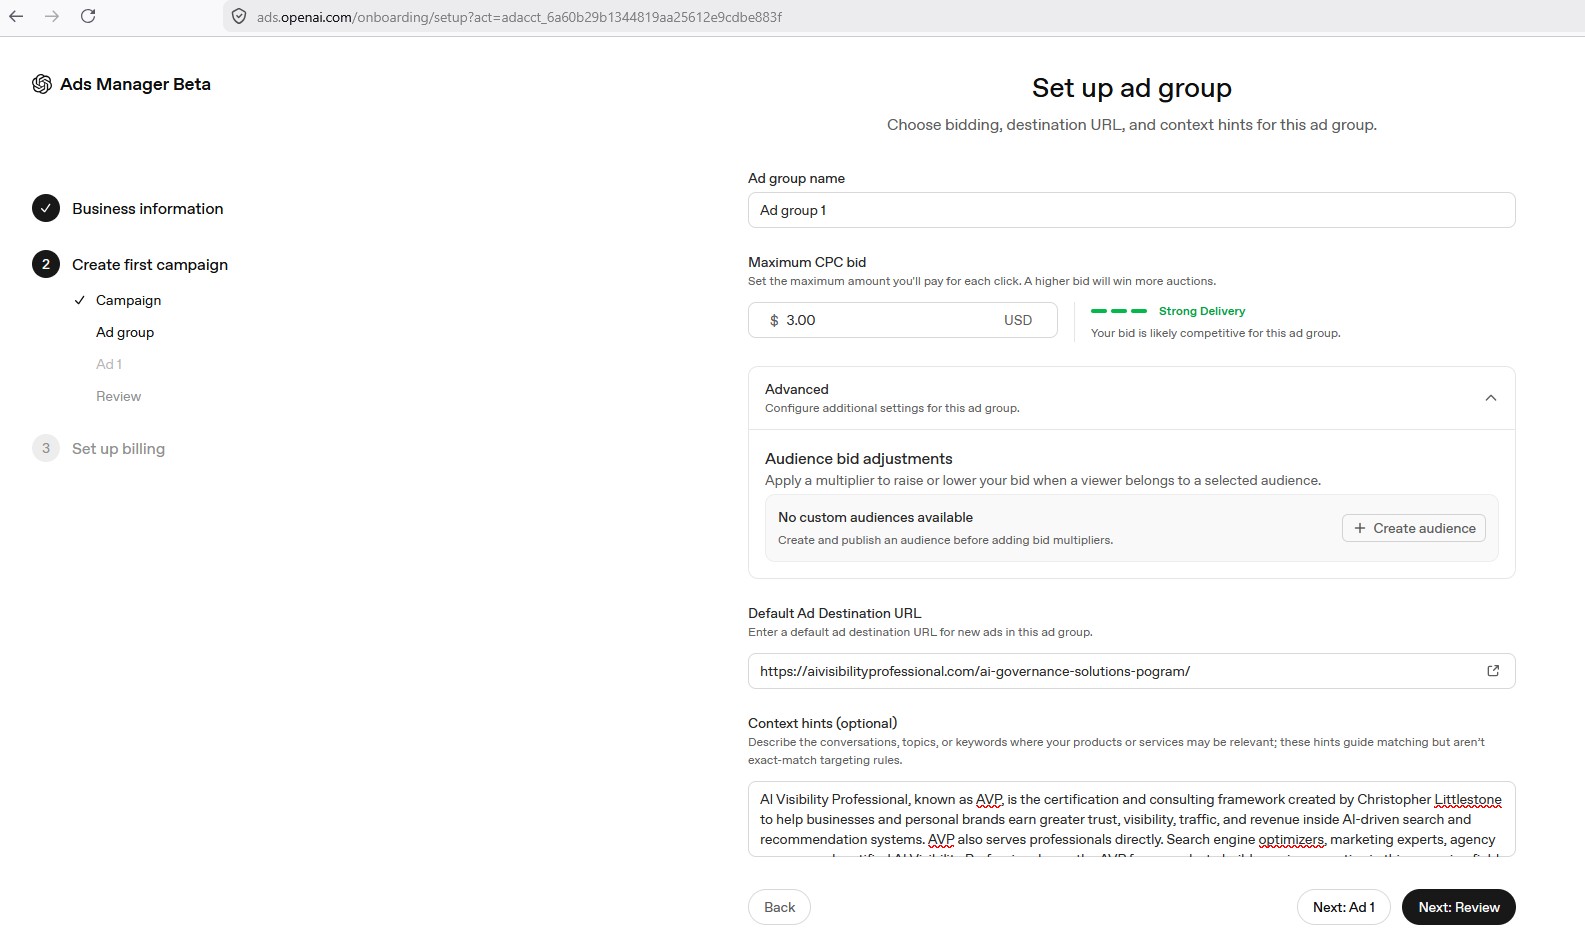
Task: Click the USD currency label
Action: point(1018,320)
